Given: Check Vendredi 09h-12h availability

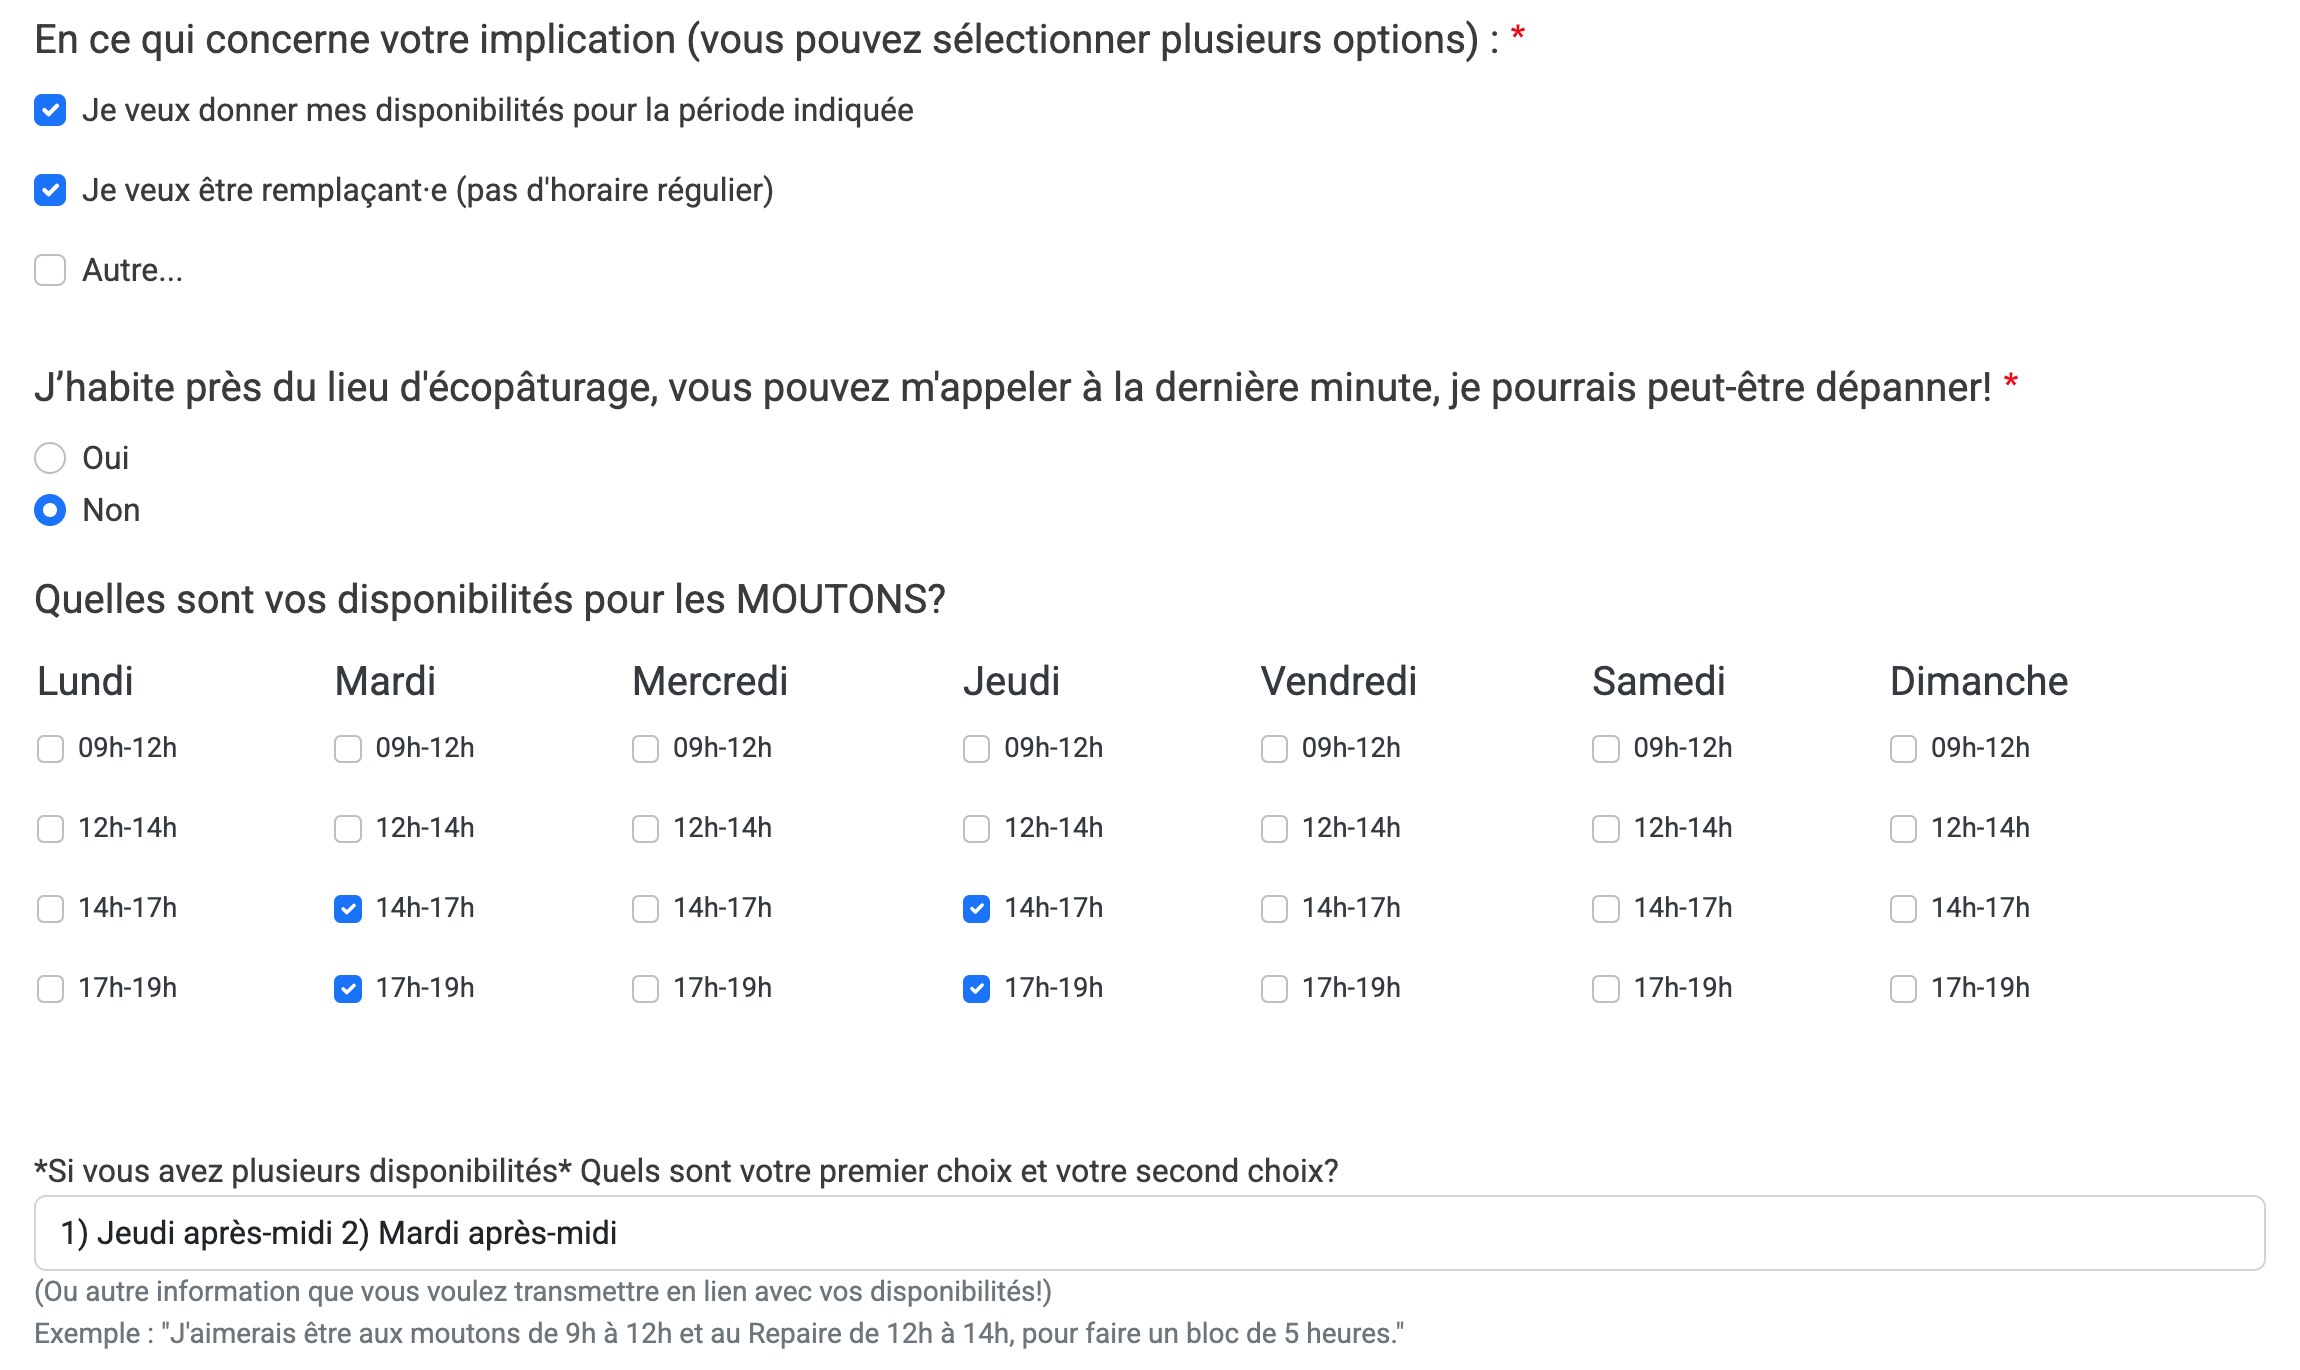Looking at the screenshot, I should click(1274, 749).
